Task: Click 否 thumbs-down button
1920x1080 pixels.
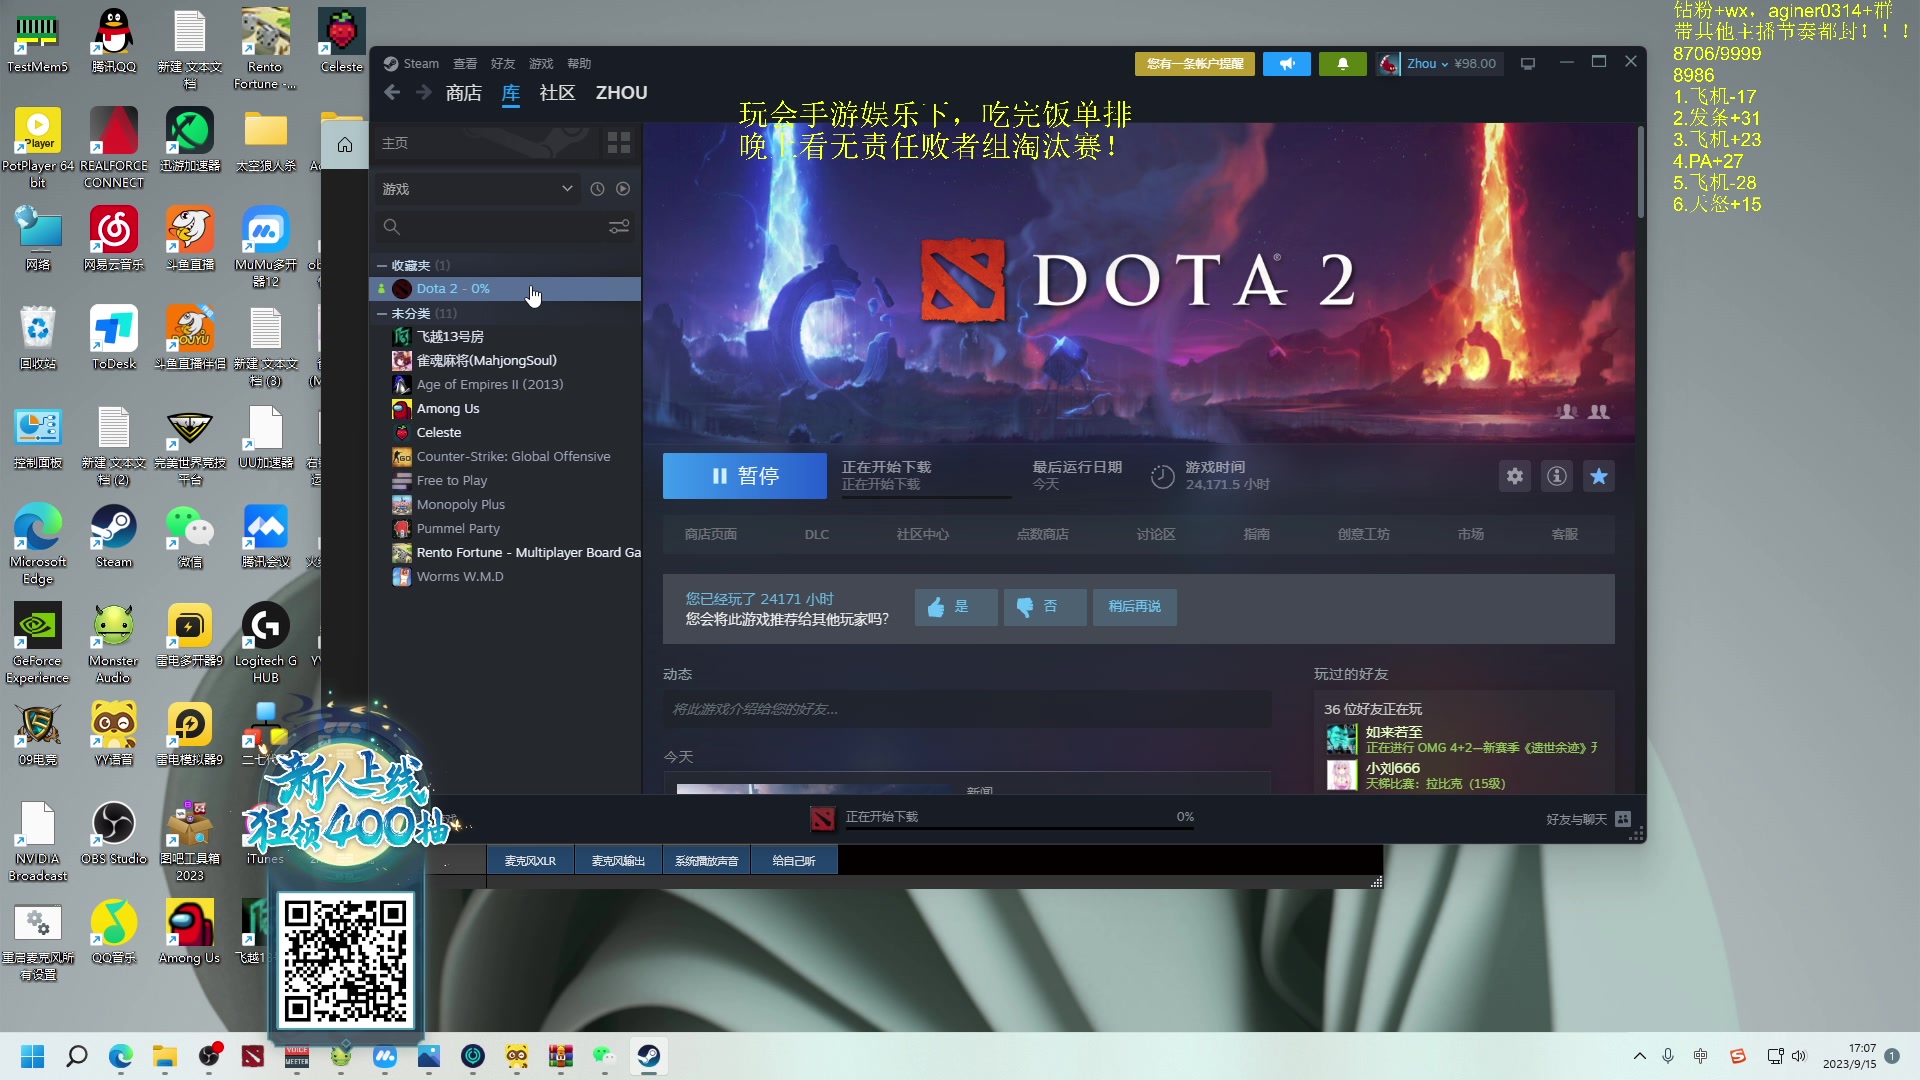Action: click(1045, 607)
